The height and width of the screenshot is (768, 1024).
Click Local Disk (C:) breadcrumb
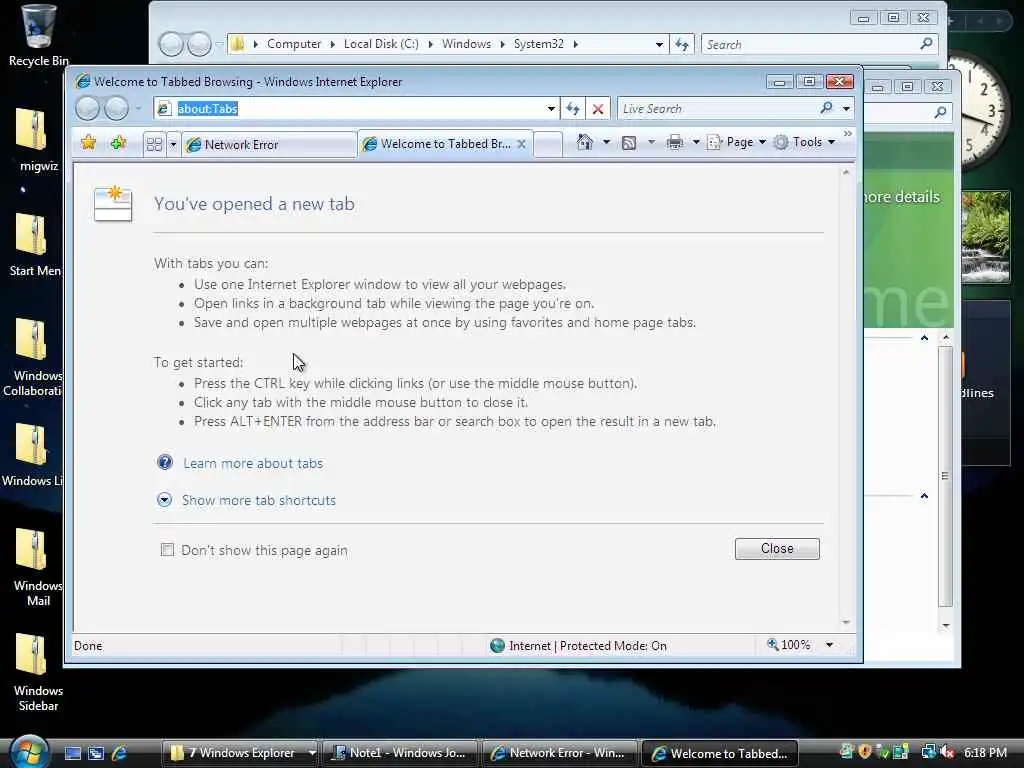click(x=381, y=44)
